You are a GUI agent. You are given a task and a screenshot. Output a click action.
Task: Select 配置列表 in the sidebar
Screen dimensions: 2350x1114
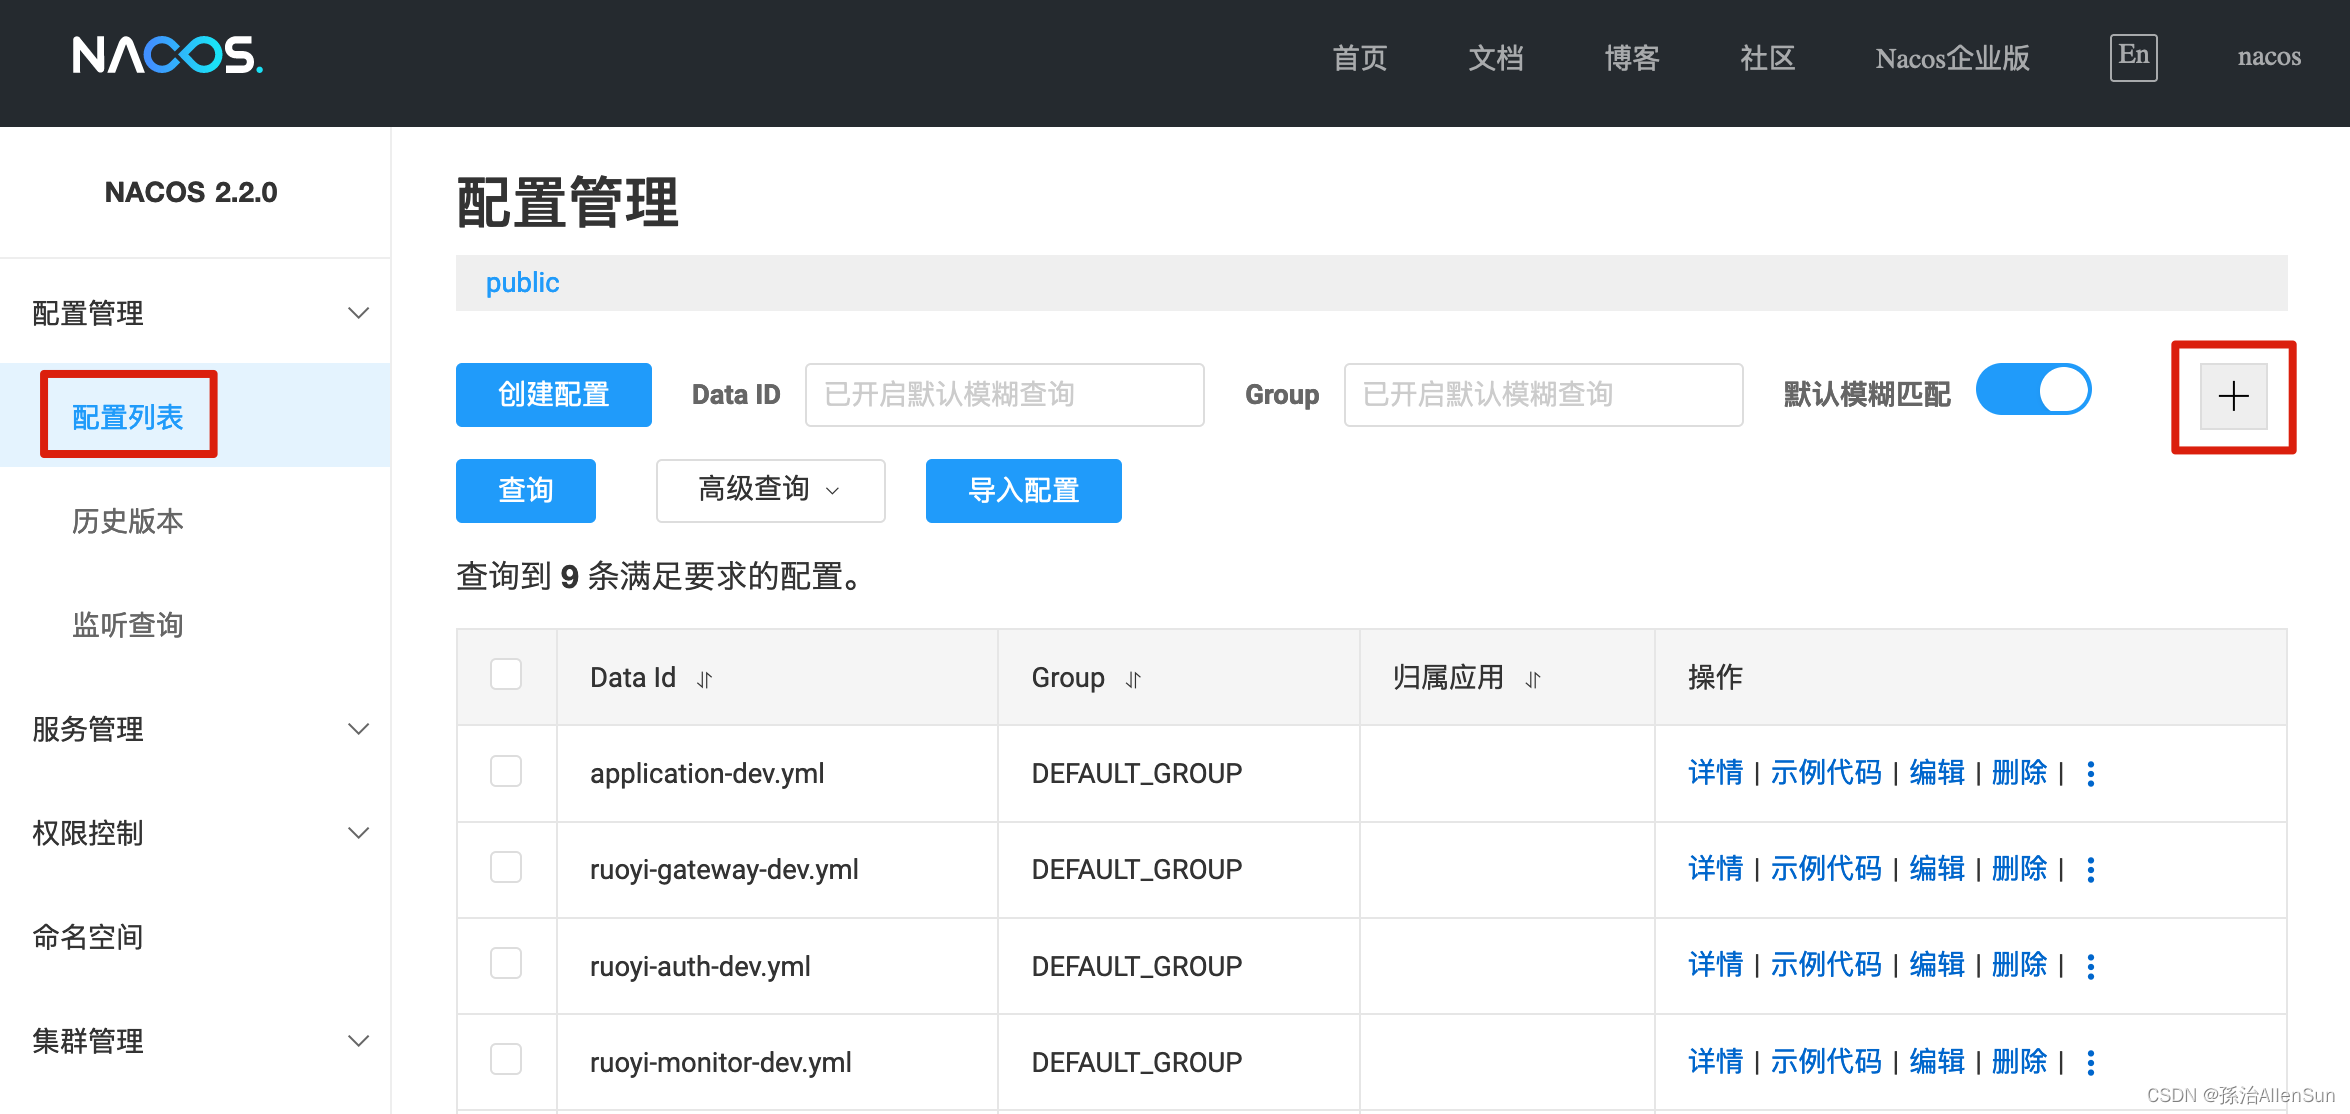(128, 417)
